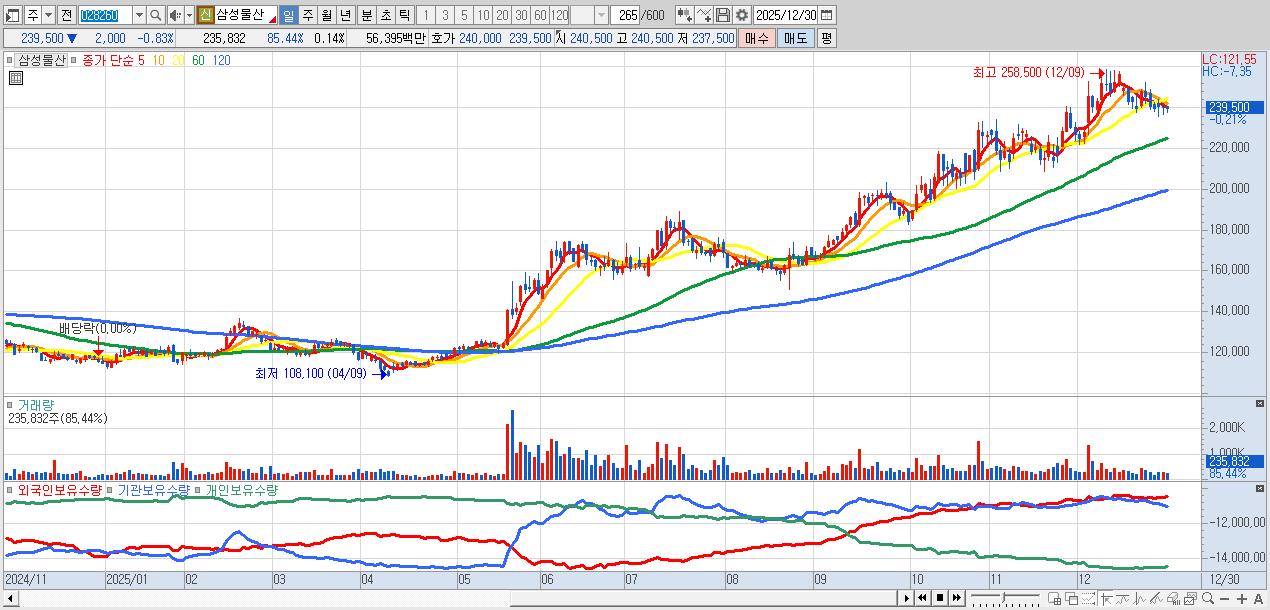1270x610 pixels.
Task: Click the search magnifier beside stock code
Action: point(155,15)
